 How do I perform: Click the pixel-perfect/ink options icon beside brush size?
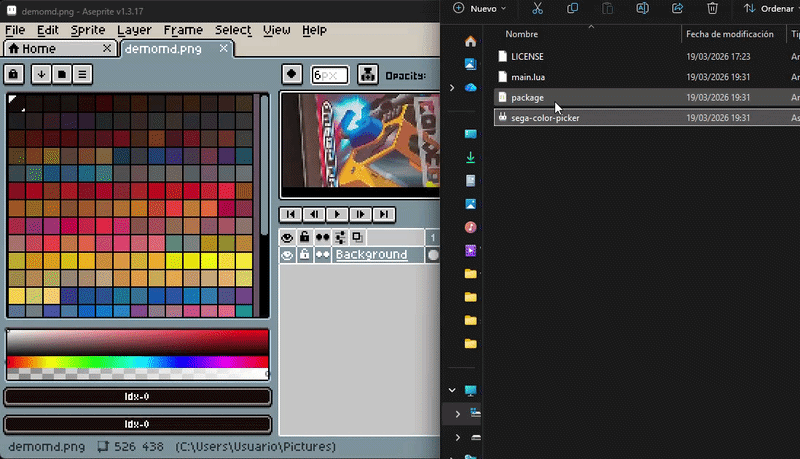[367, 74]
